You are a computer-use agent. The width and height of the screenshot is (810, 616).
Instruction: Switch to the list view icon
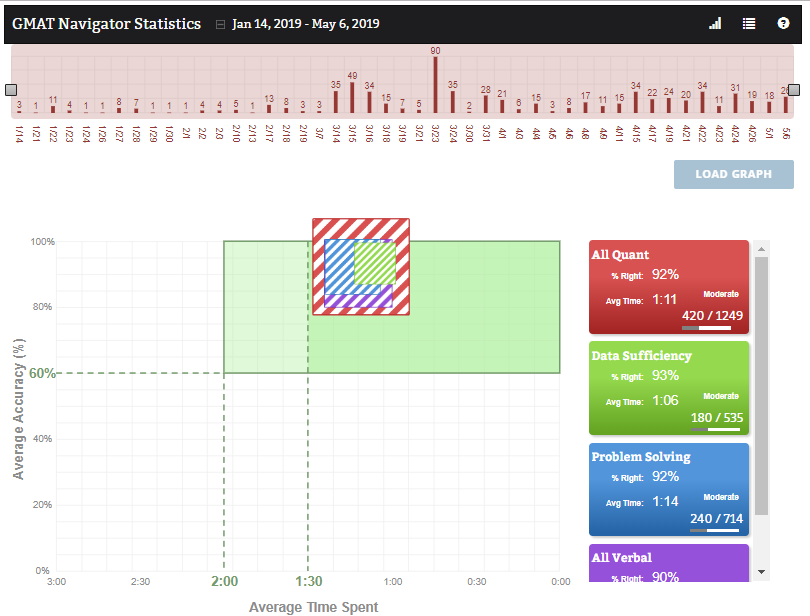tap(749, 24)
